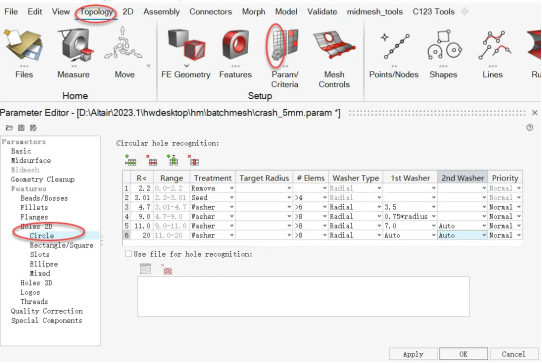This screenshot has height=363, width=542.
Task: Open the File menu
Action: point(11,12)
